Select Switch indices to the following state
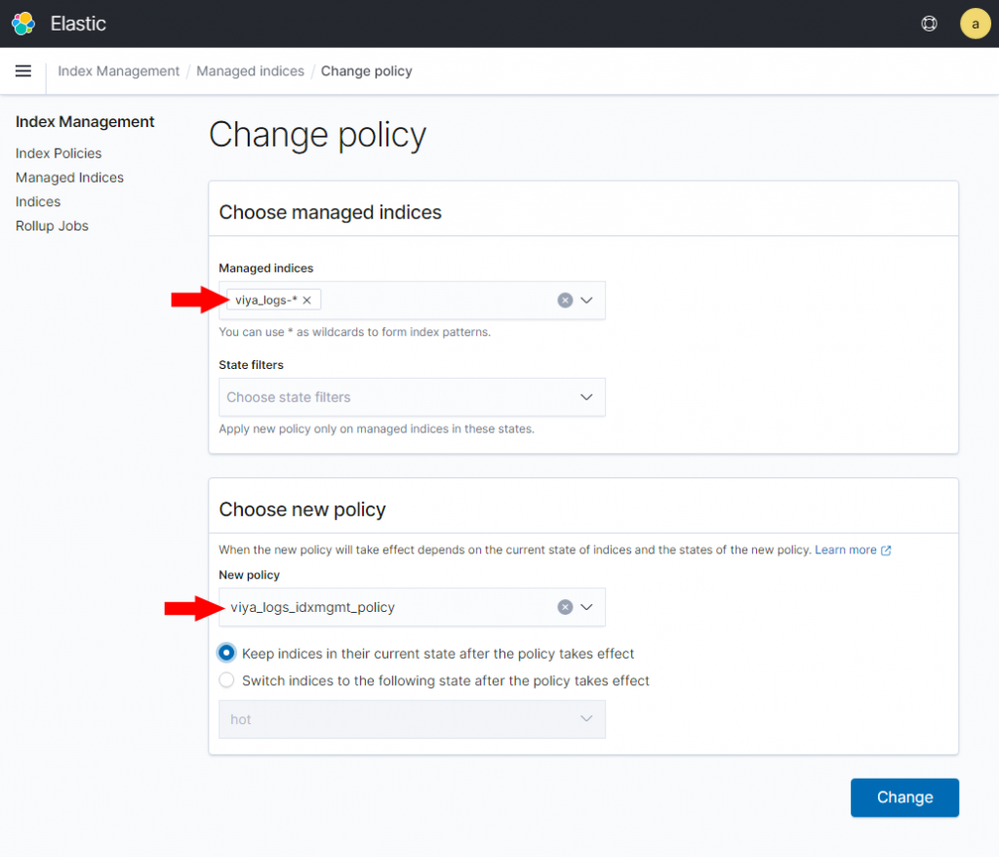Screen dimensions: 999x857 click(226, 680)
